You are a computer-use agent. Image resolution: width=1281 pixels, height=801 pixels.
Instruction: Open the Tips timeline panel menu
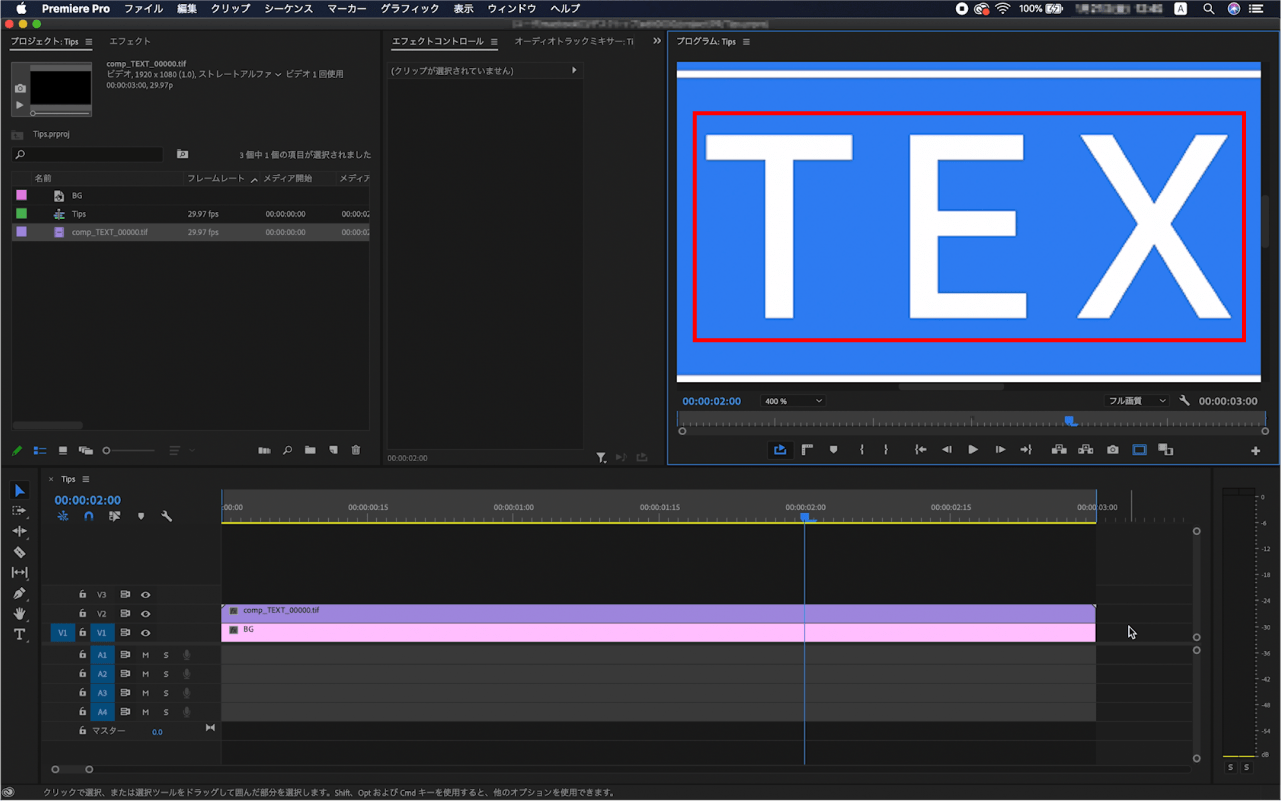(86, 479)
